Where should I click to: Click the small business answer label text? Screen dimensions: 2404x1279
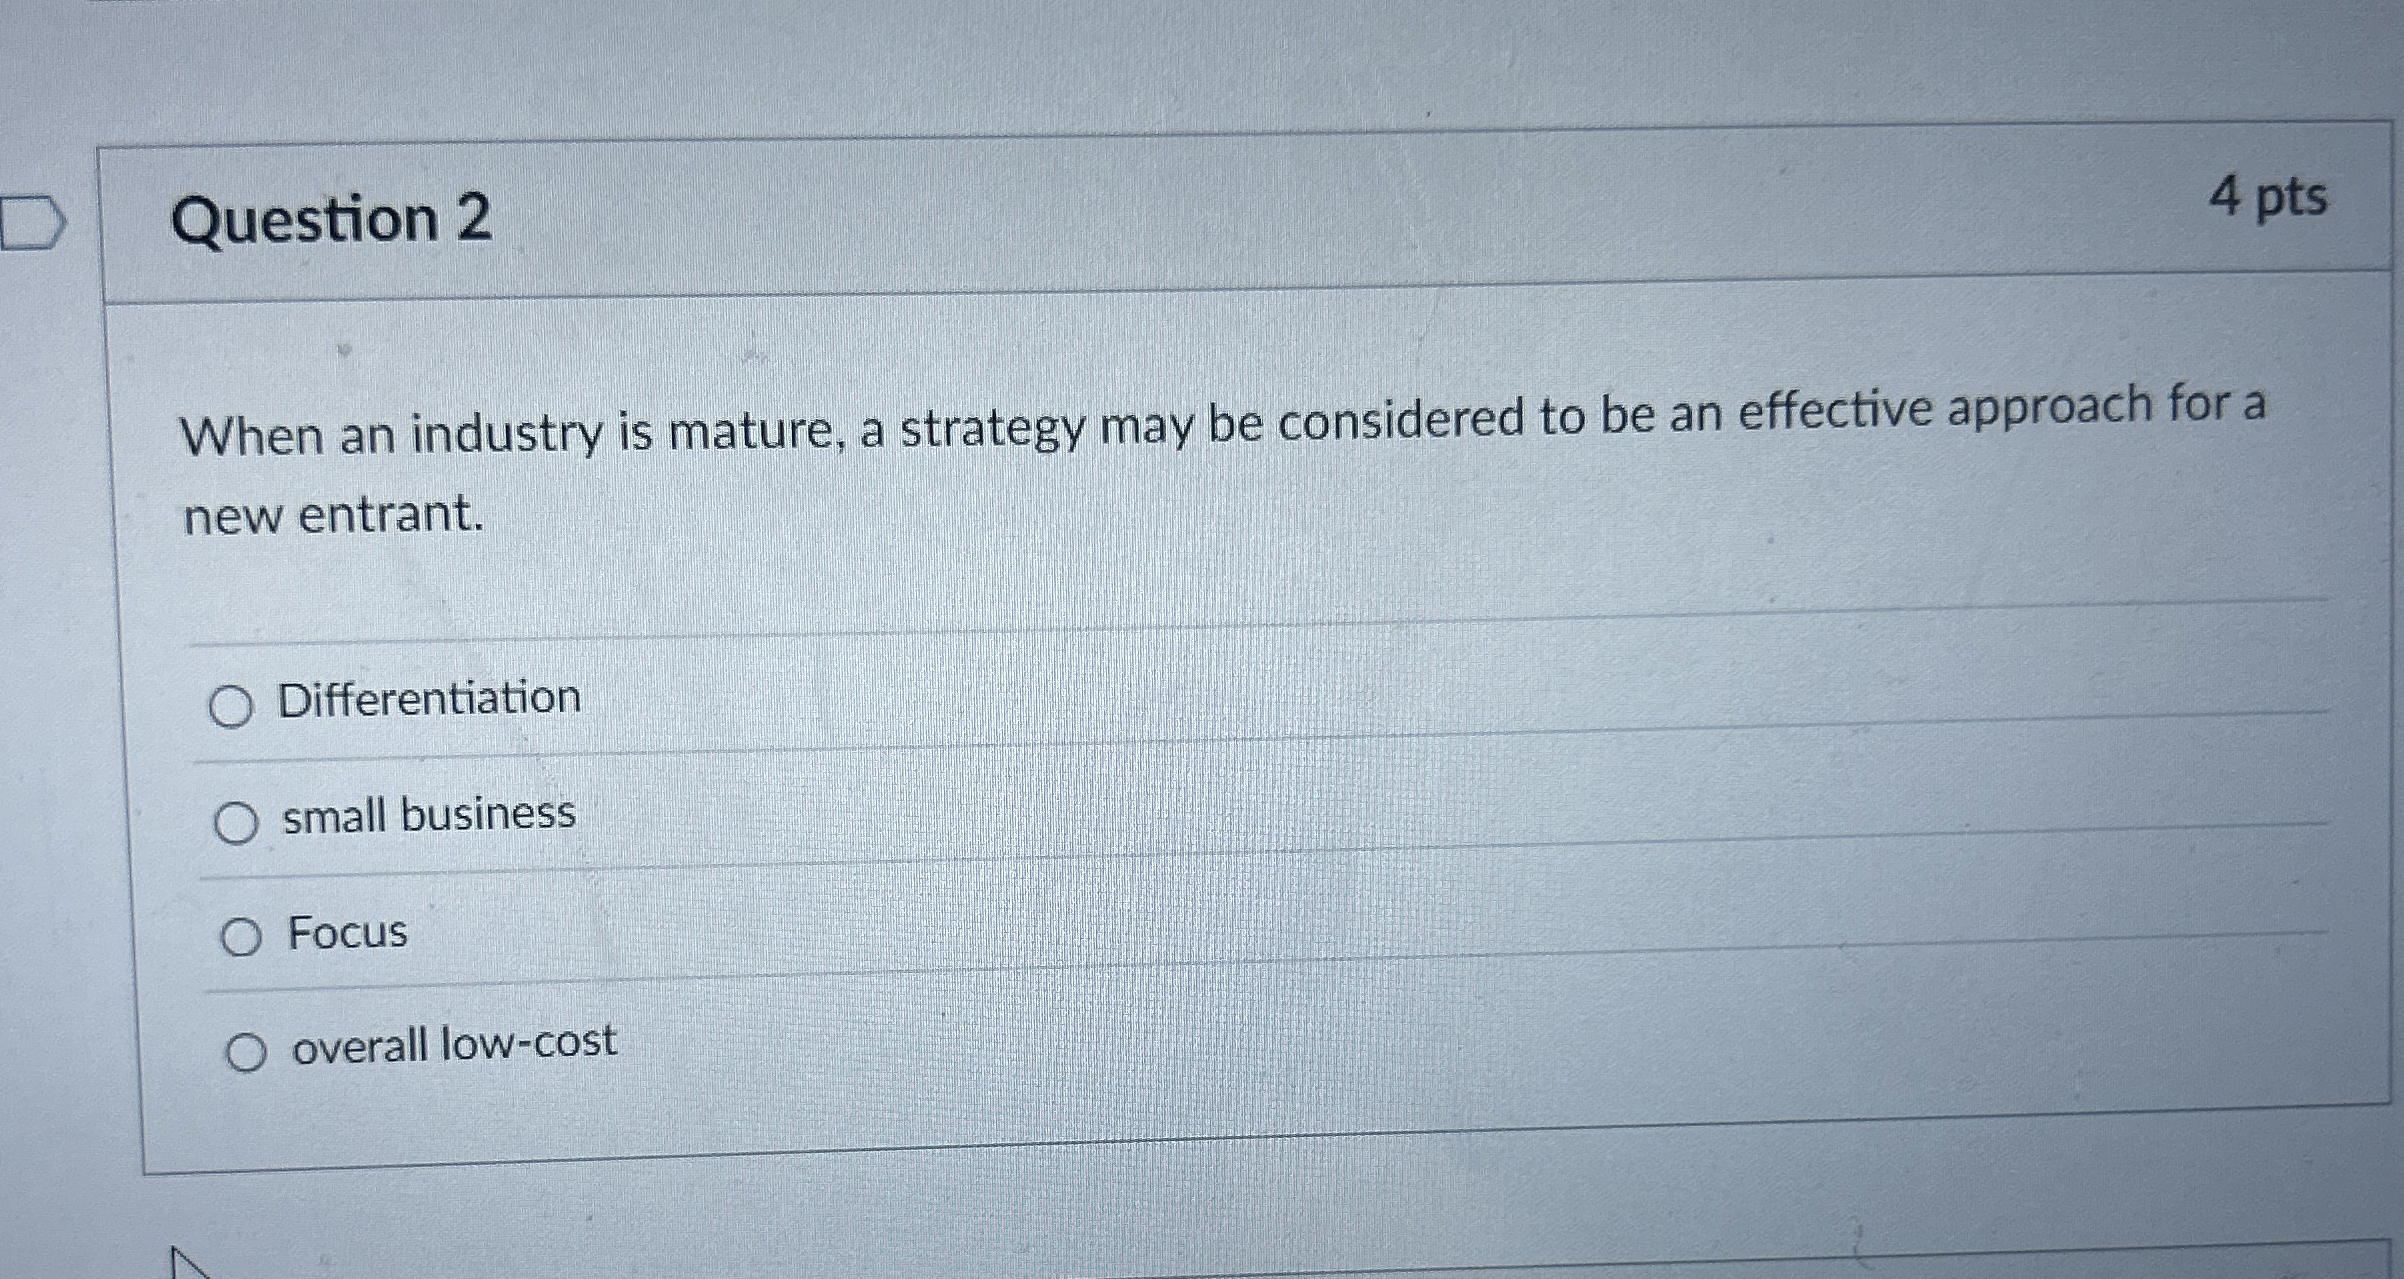427,815
